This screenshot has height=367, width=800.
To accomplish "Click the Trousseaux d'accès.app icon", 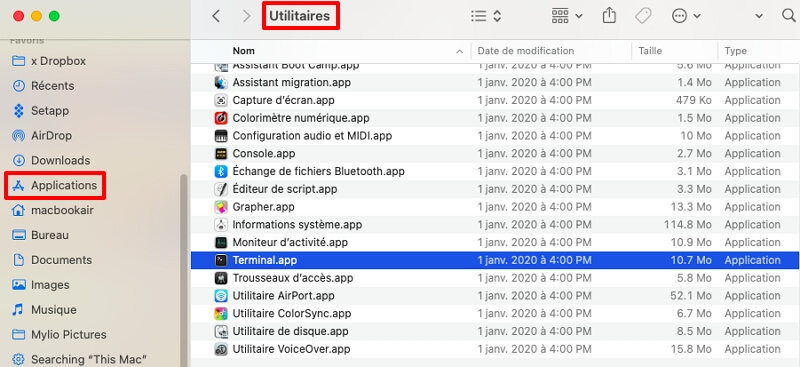I will point(221,278).
